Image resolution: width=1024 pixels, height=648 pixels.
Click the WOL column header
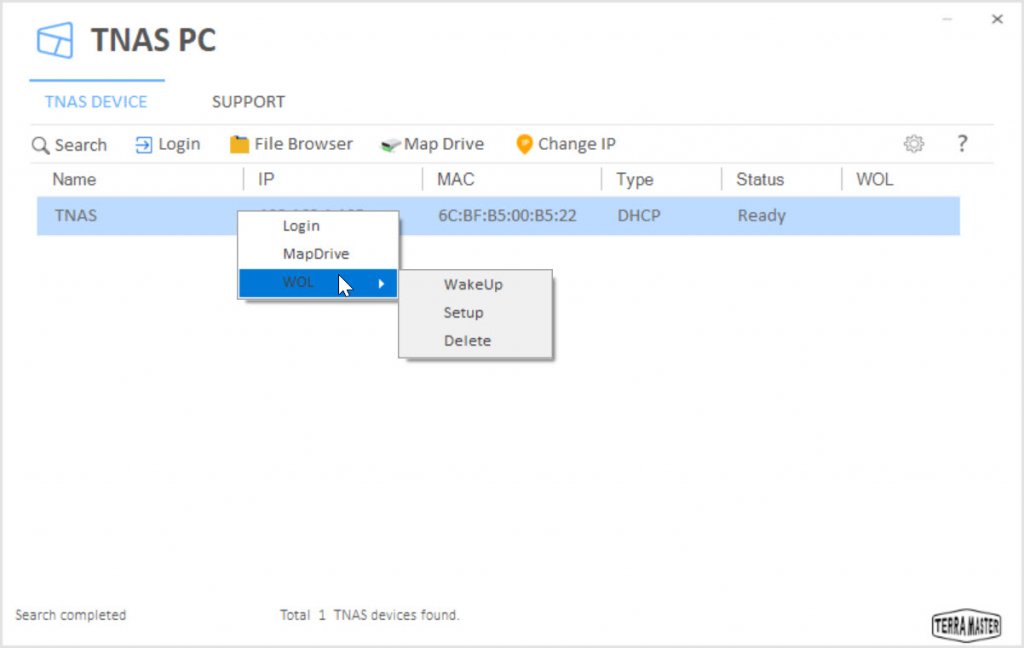coord(874,180)
